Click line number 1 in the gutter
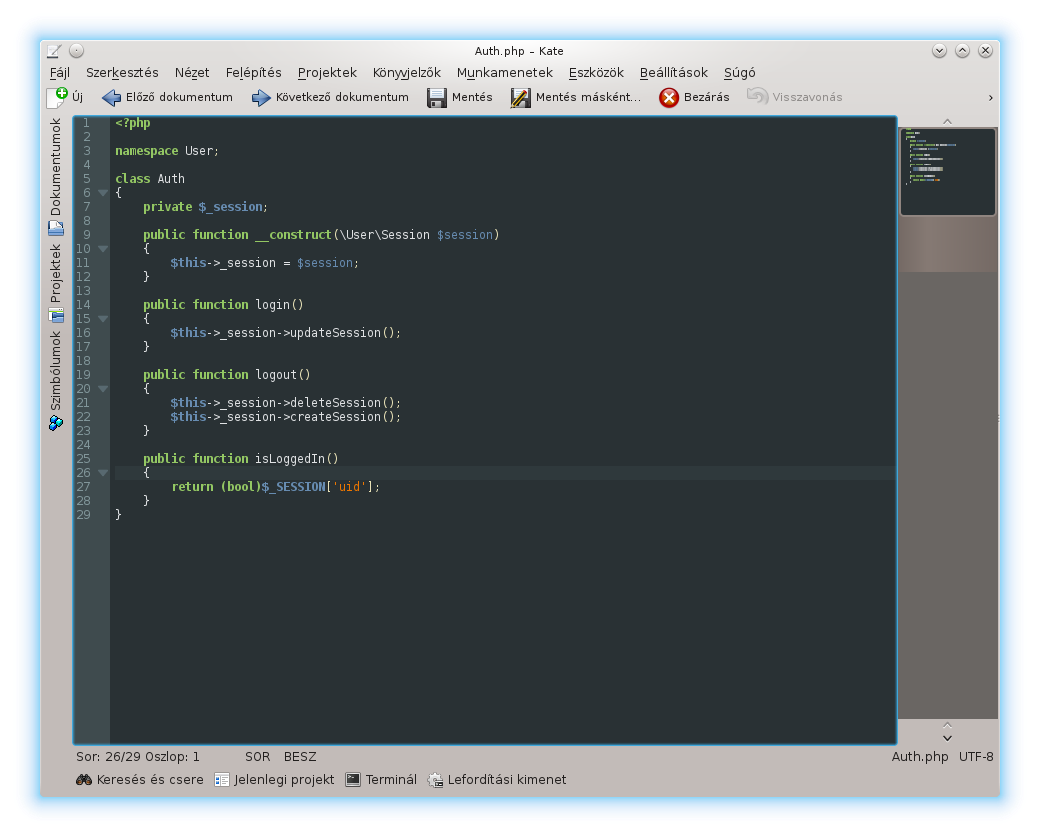 (x=86, y=123)
